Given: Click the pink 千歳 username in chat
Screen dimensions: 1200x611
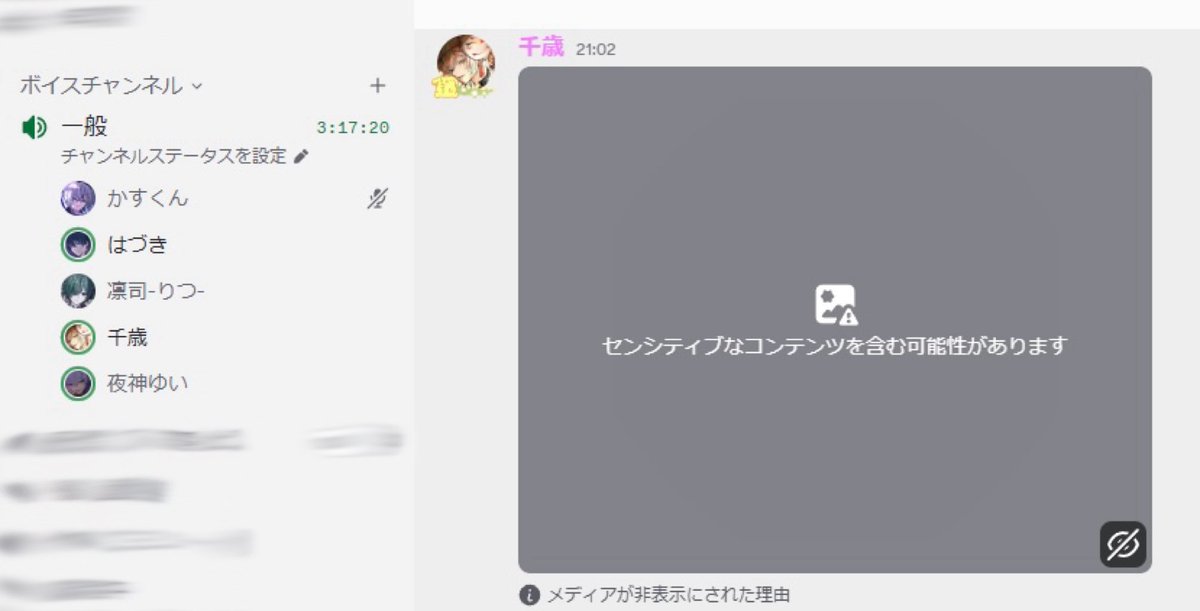Looking at the screenshot, I should point(541,47).
